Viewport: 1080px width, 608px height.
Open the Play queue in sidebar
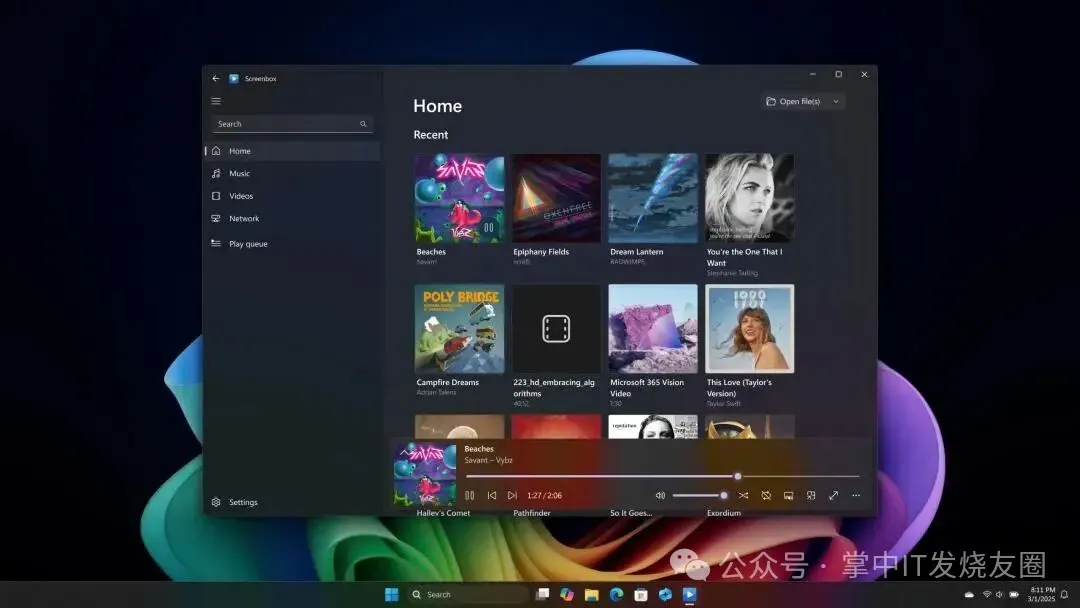tap(293, 244)
